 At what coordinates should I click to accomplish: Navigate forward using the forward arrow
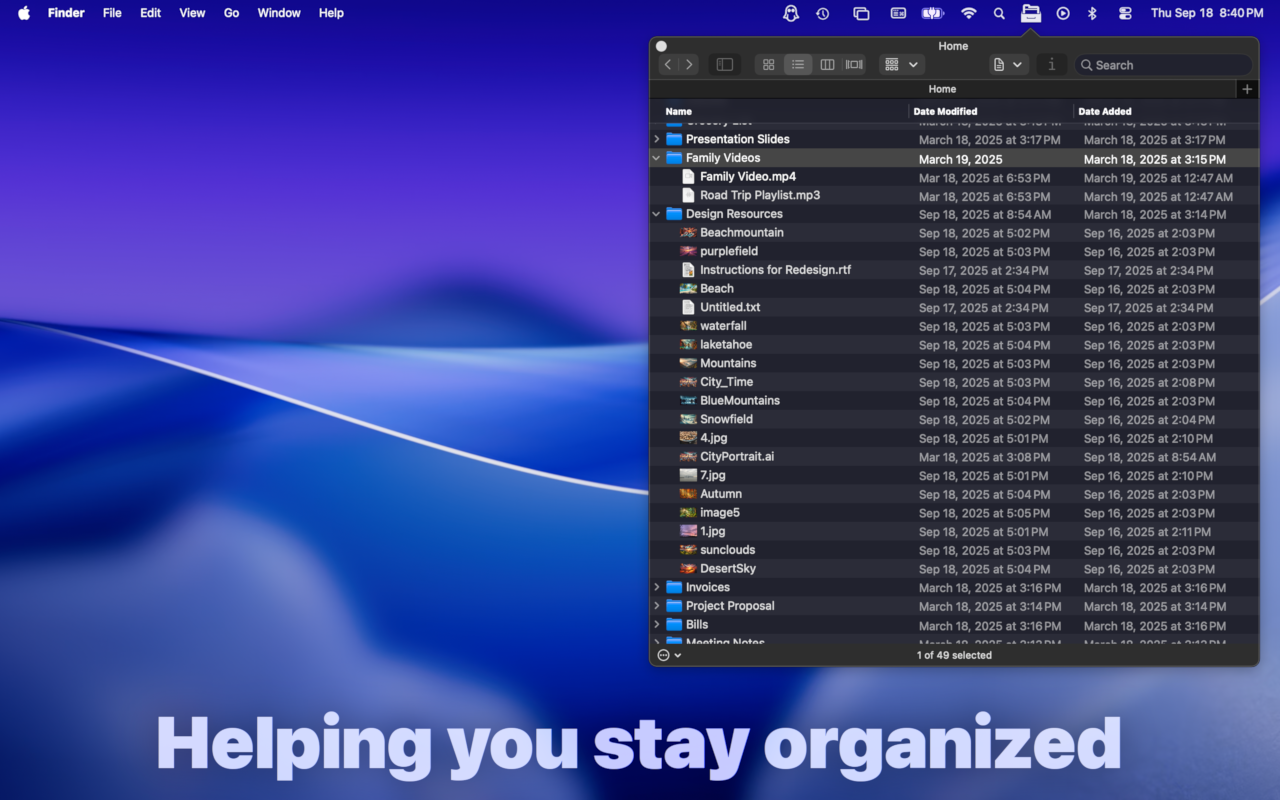(689, 64)
